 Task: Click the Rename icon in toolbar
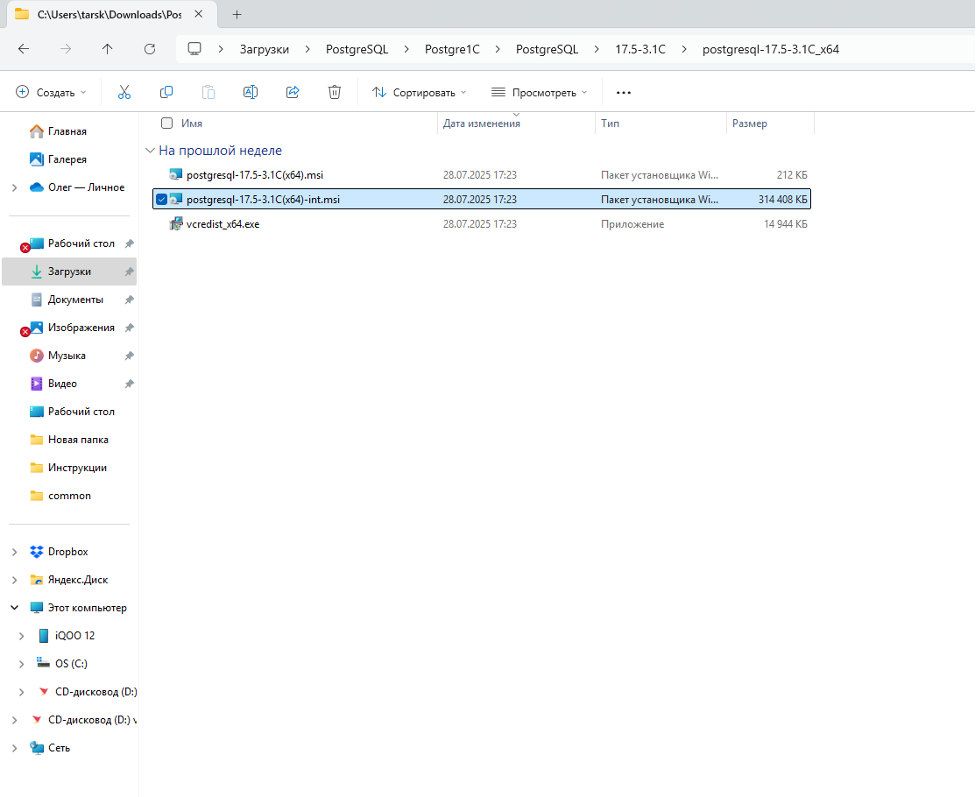pyautogui.click(x=250, y=92)
